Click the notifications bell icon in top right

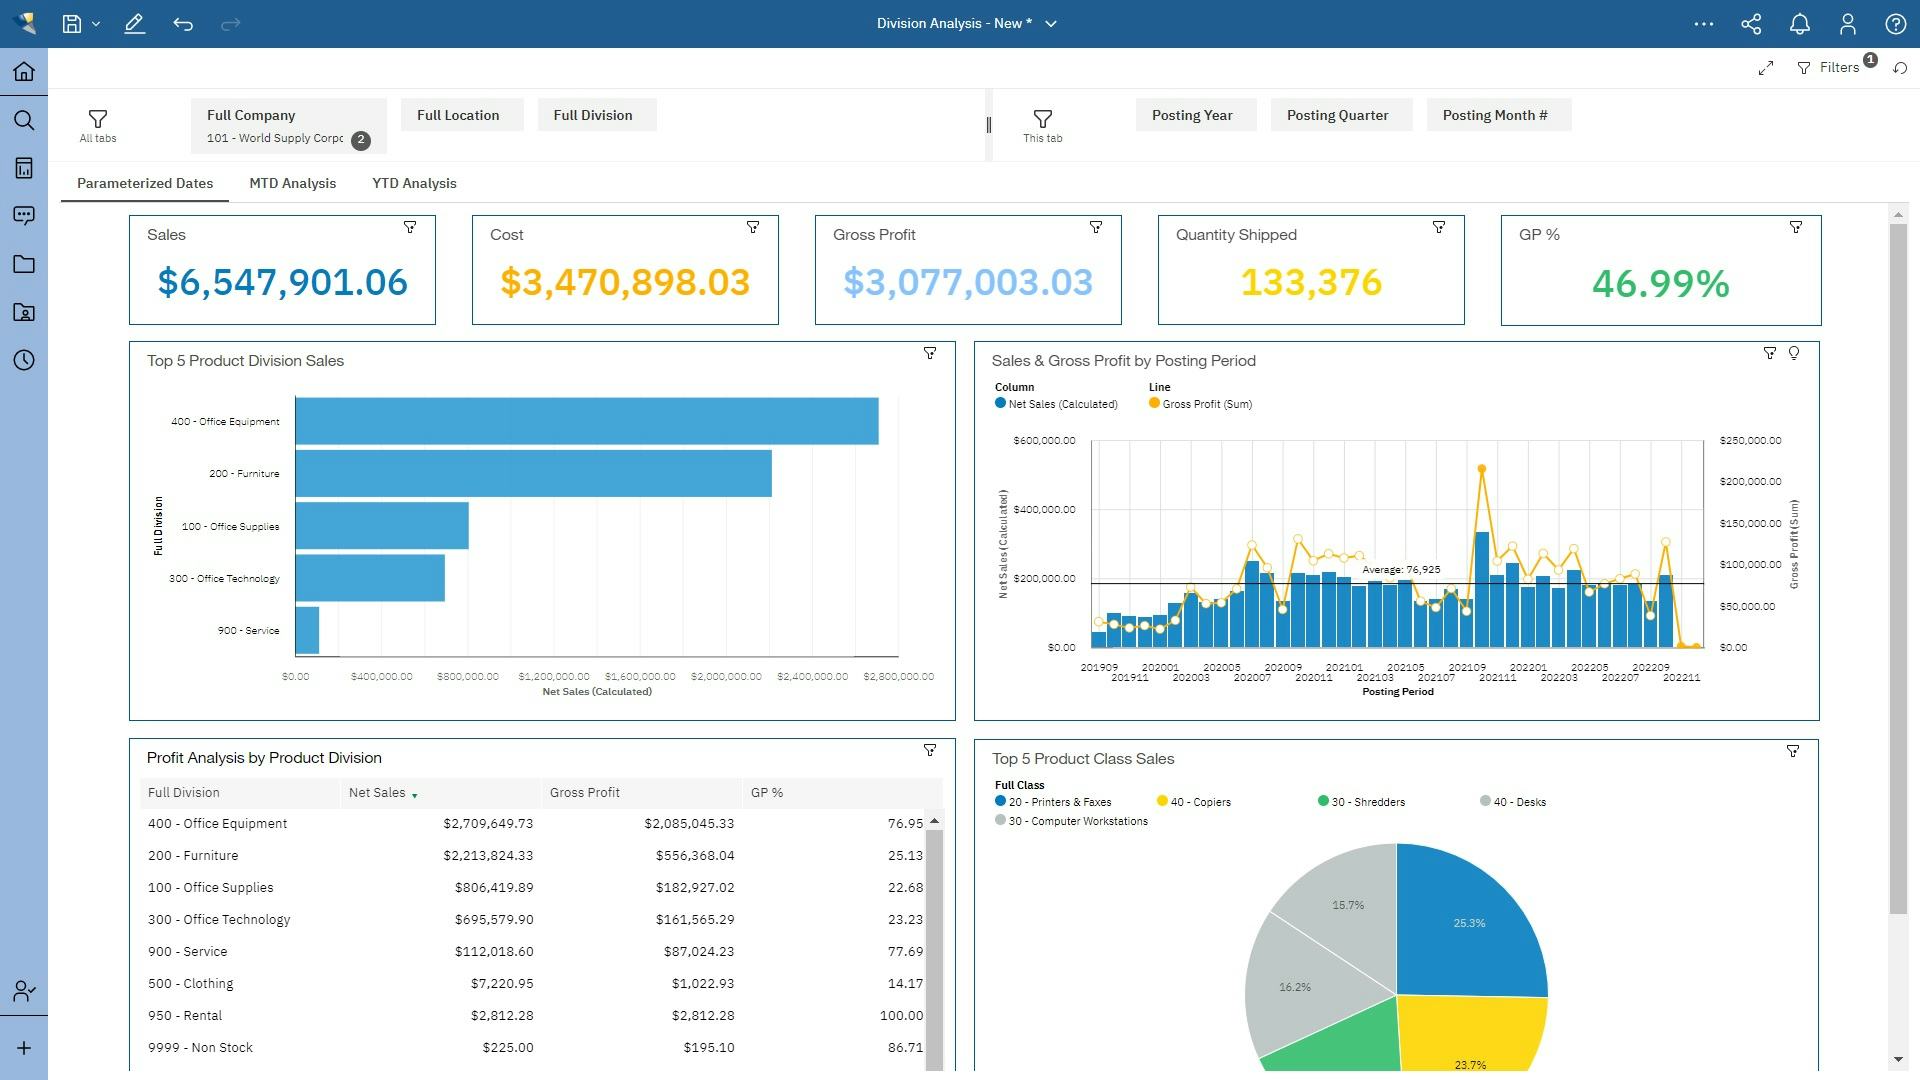[1799, 22]
